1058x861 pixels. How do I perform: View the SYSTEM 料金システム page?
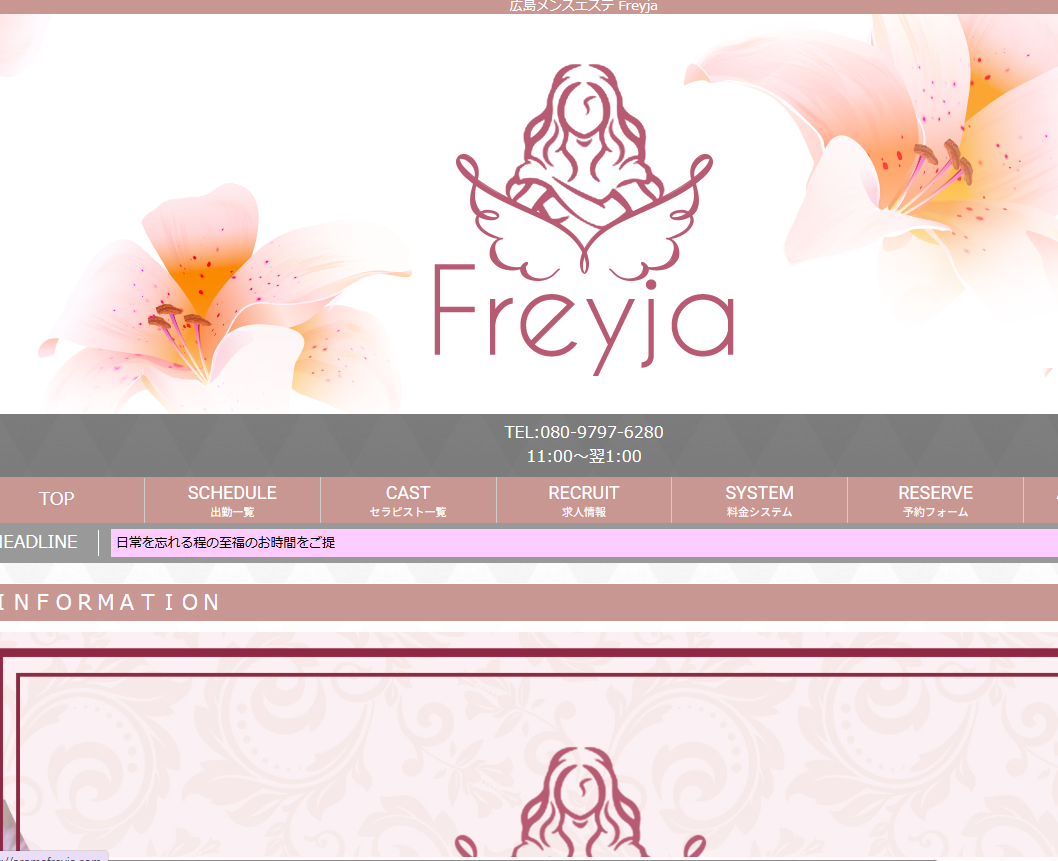759,500
